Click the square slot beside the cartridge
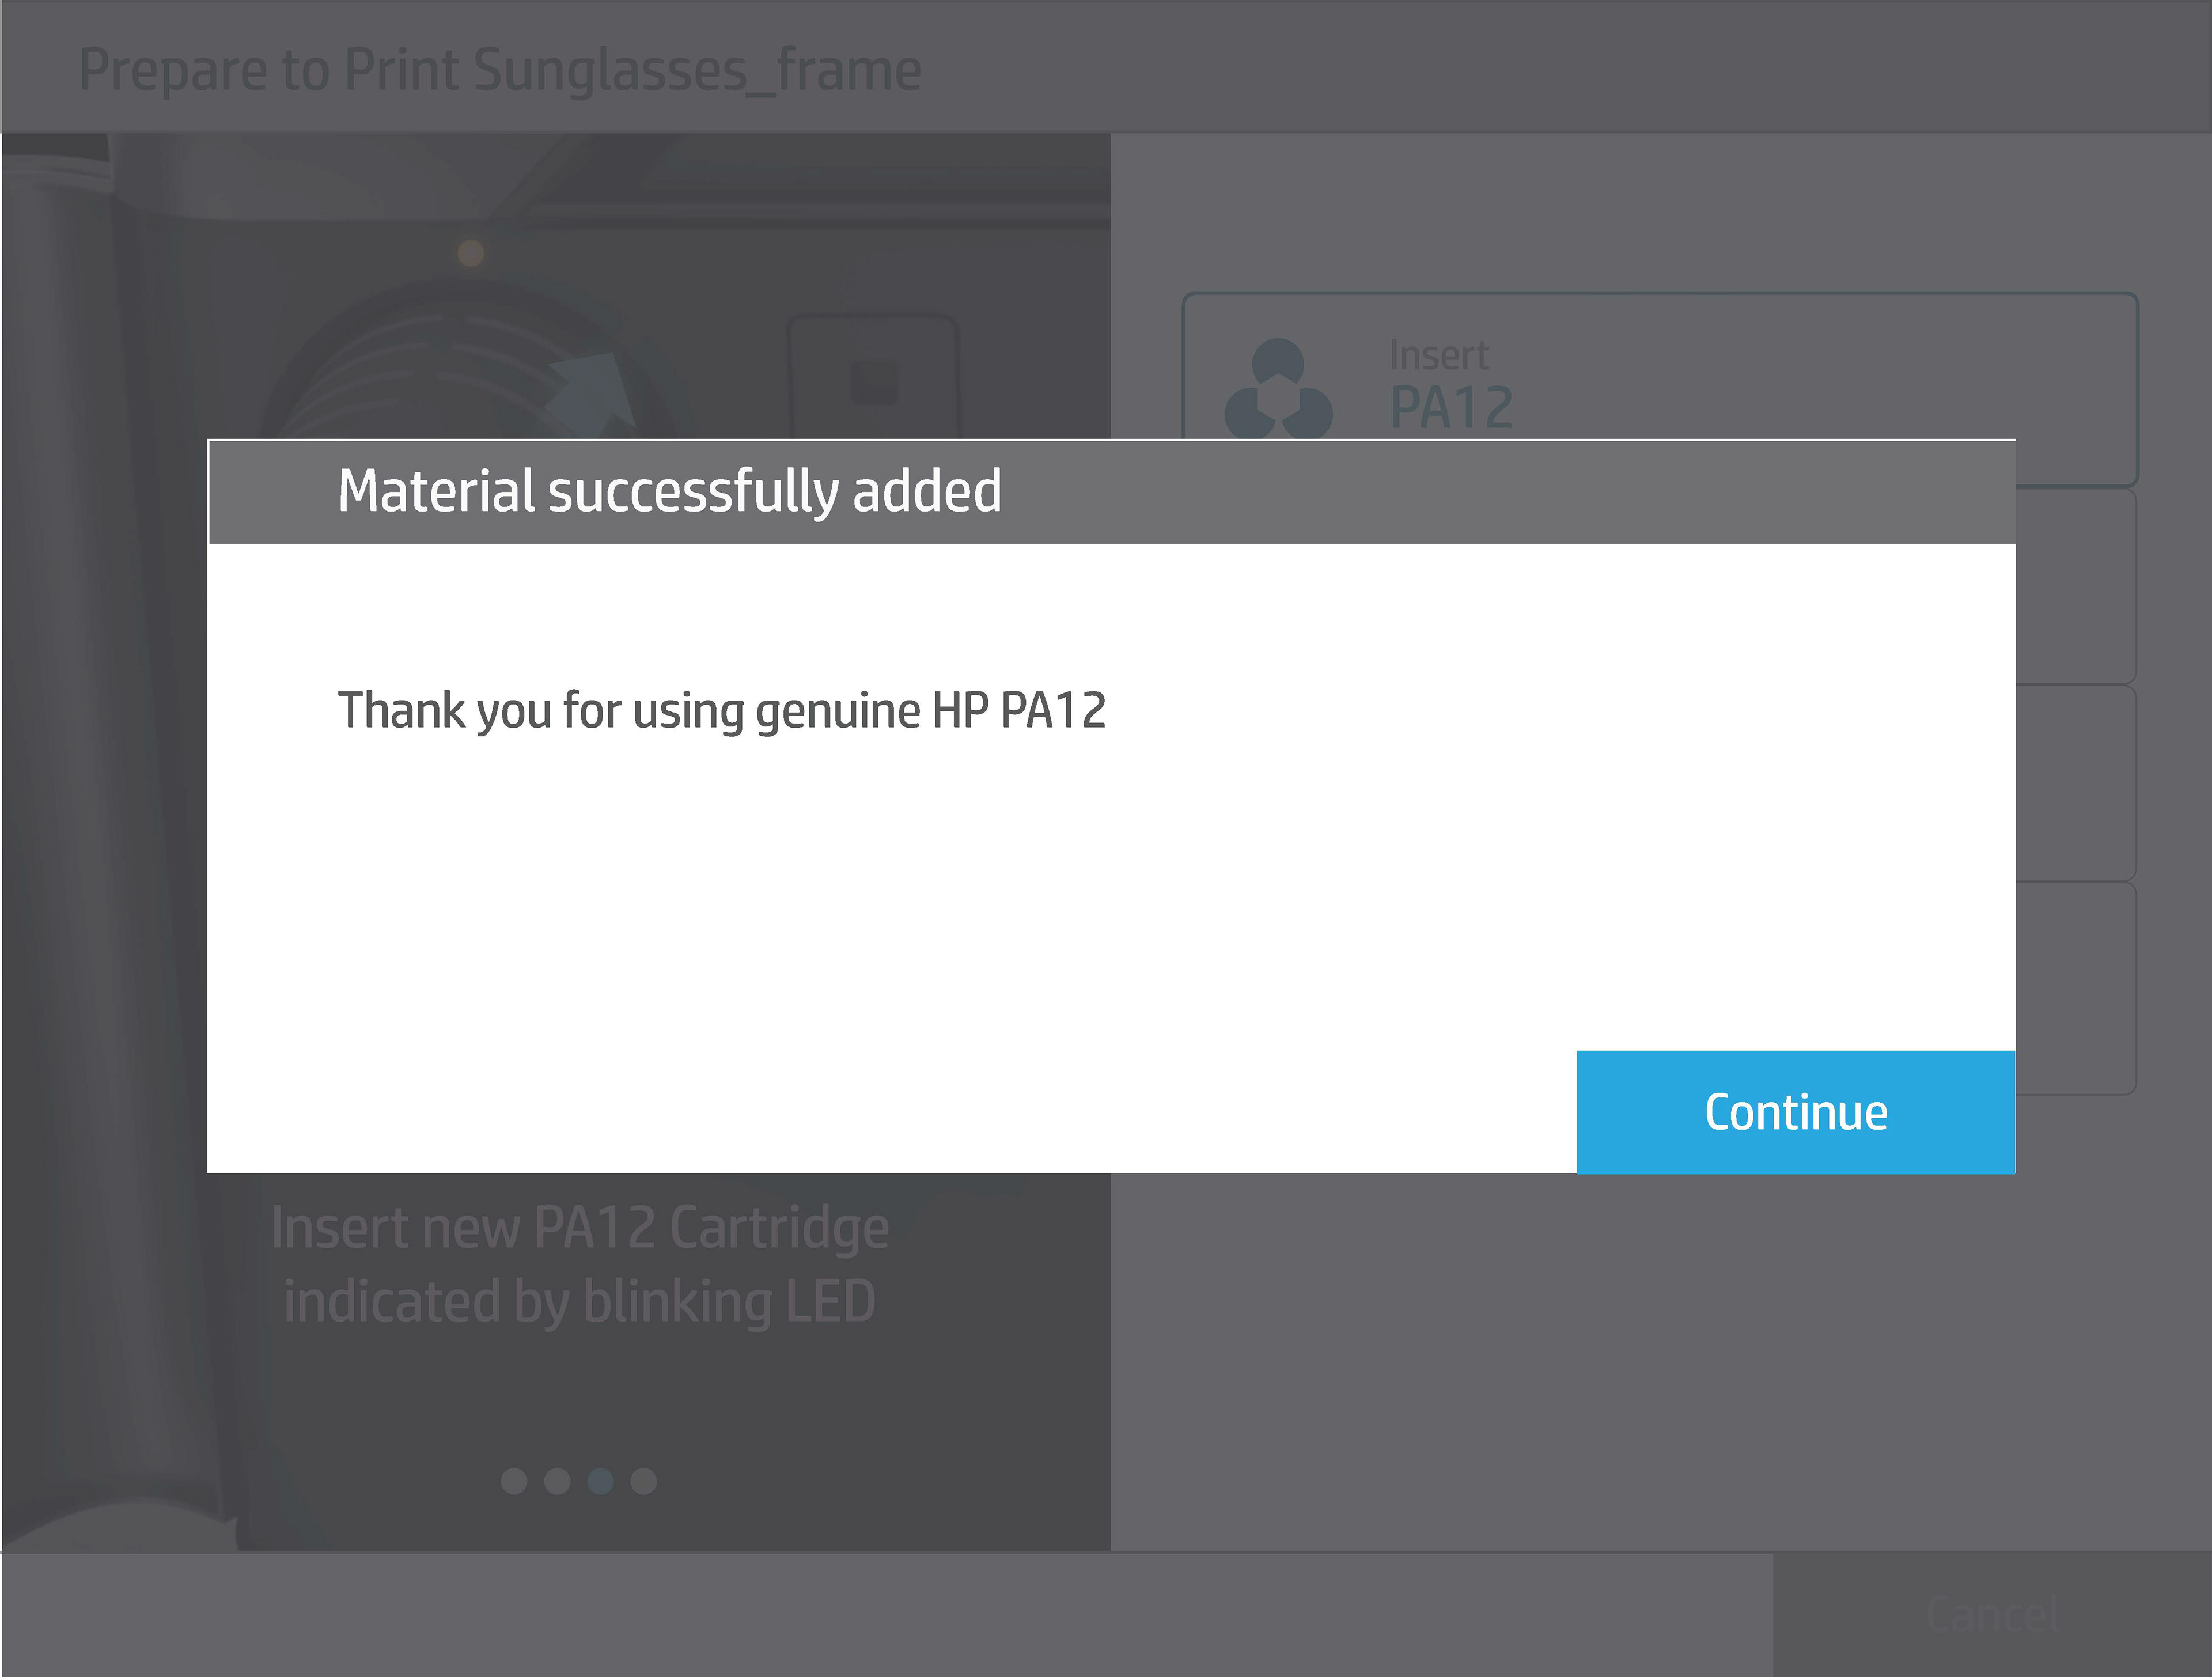The width and height of the screenshot is (2212, 1677). (873, 380)
